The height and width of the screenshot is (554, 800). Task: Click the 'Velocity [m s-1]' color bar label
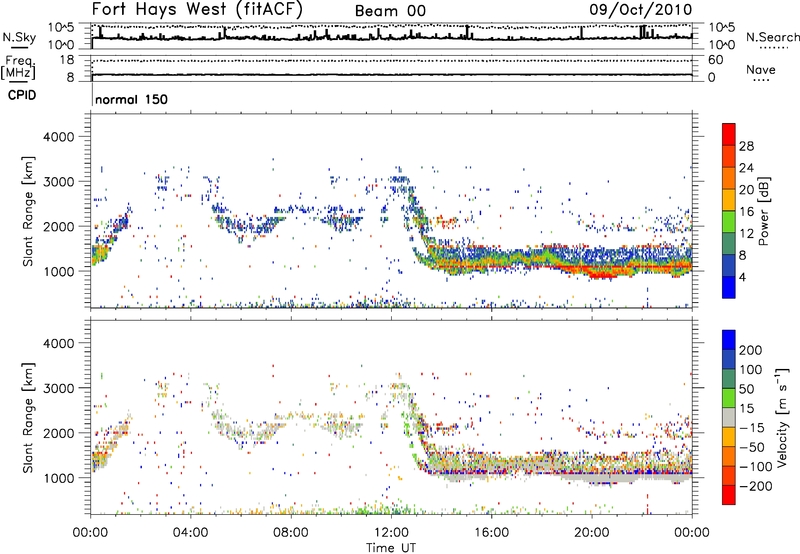(782, 417)
